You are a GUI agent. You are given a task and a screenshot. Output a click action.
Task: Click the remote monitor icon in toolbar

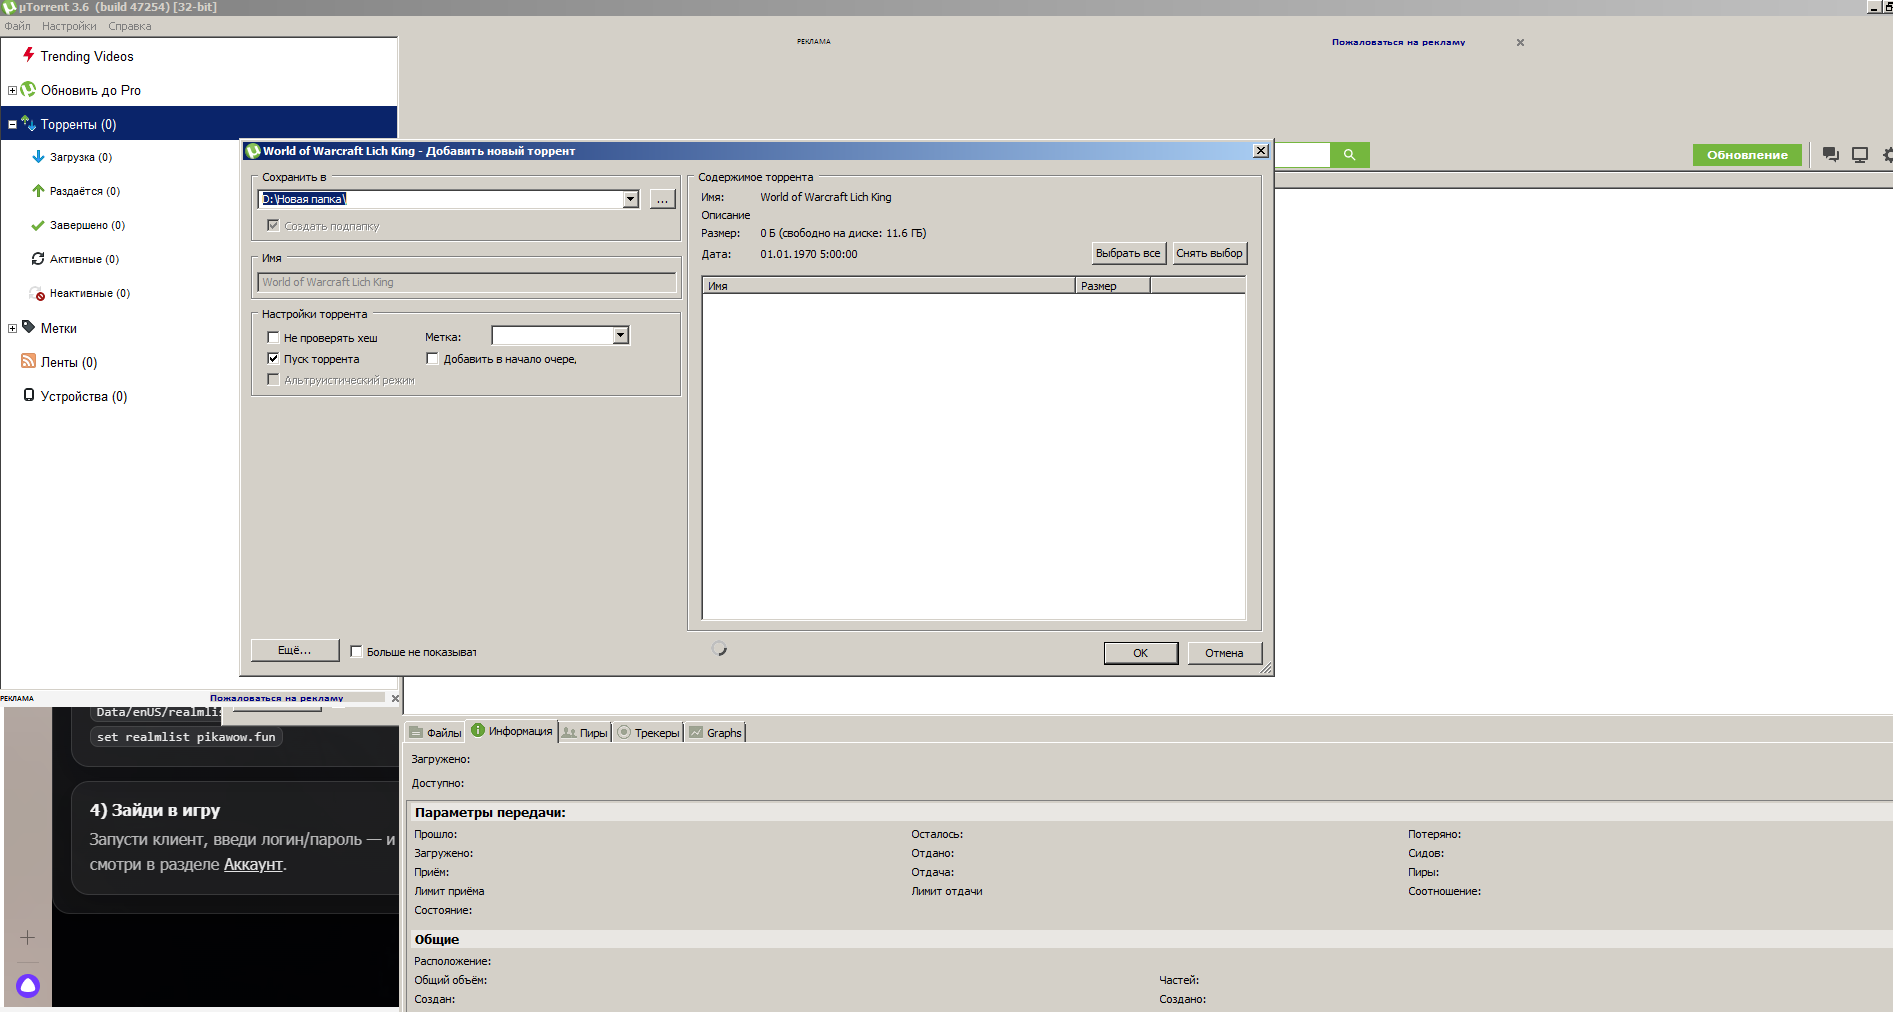1860,155
